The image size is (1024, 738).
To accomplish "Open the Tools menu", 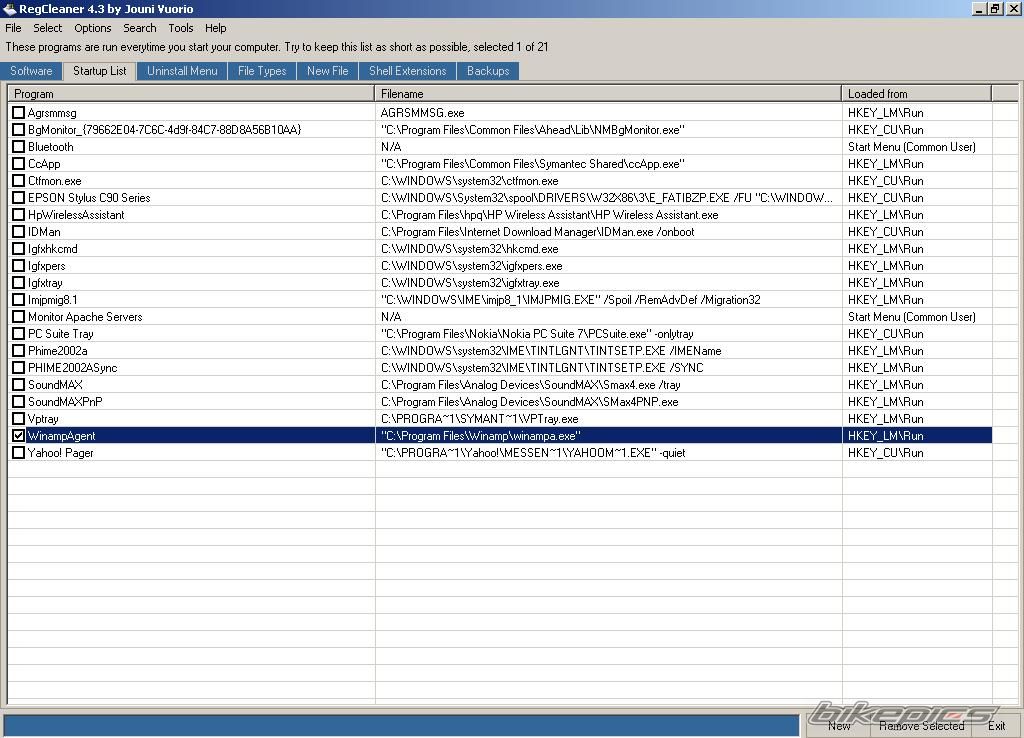I will tap(181, 28).
